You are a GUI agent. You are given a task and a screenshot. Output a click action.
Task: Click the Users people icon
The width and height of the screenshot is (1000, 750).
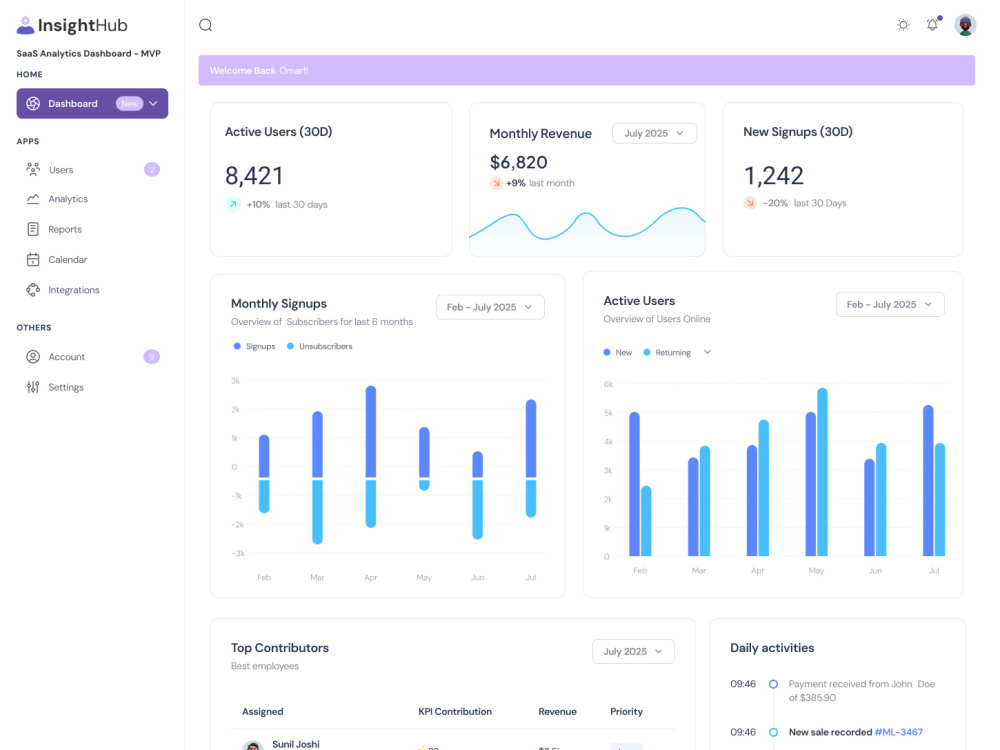coord(33,169)
